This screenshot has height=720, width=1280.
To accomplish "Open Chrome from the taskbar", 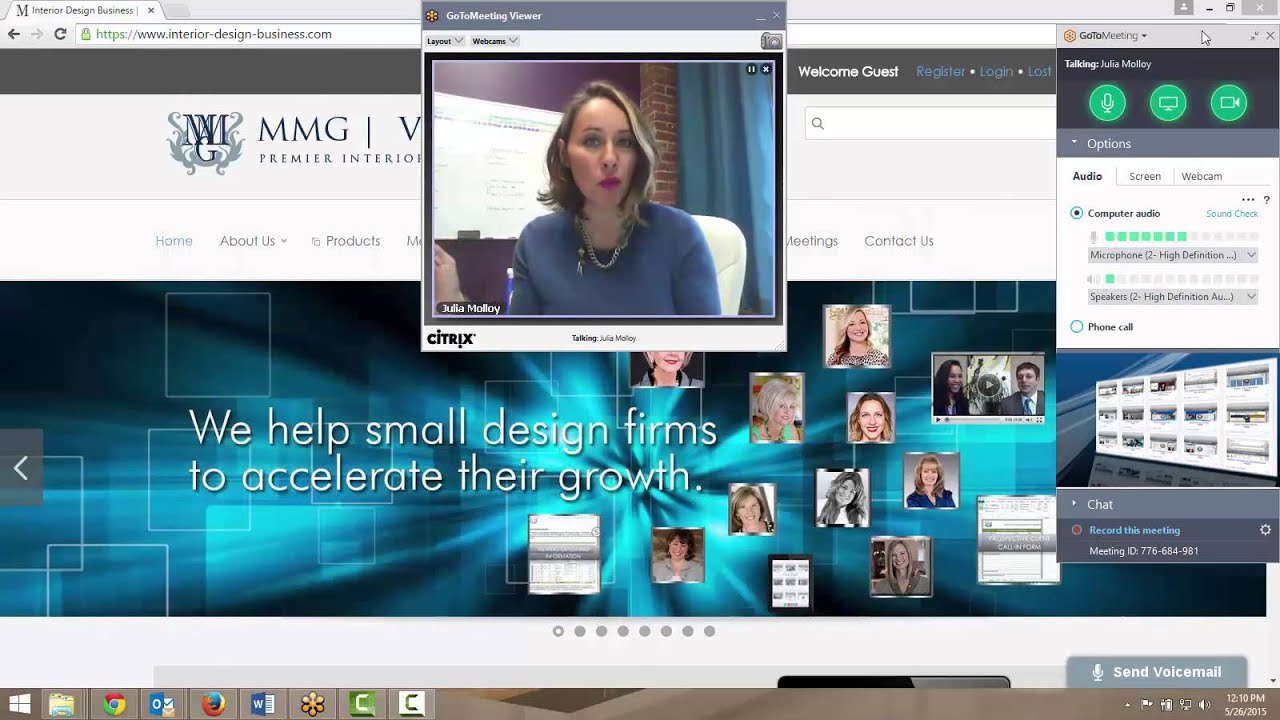I will (114, 705).
